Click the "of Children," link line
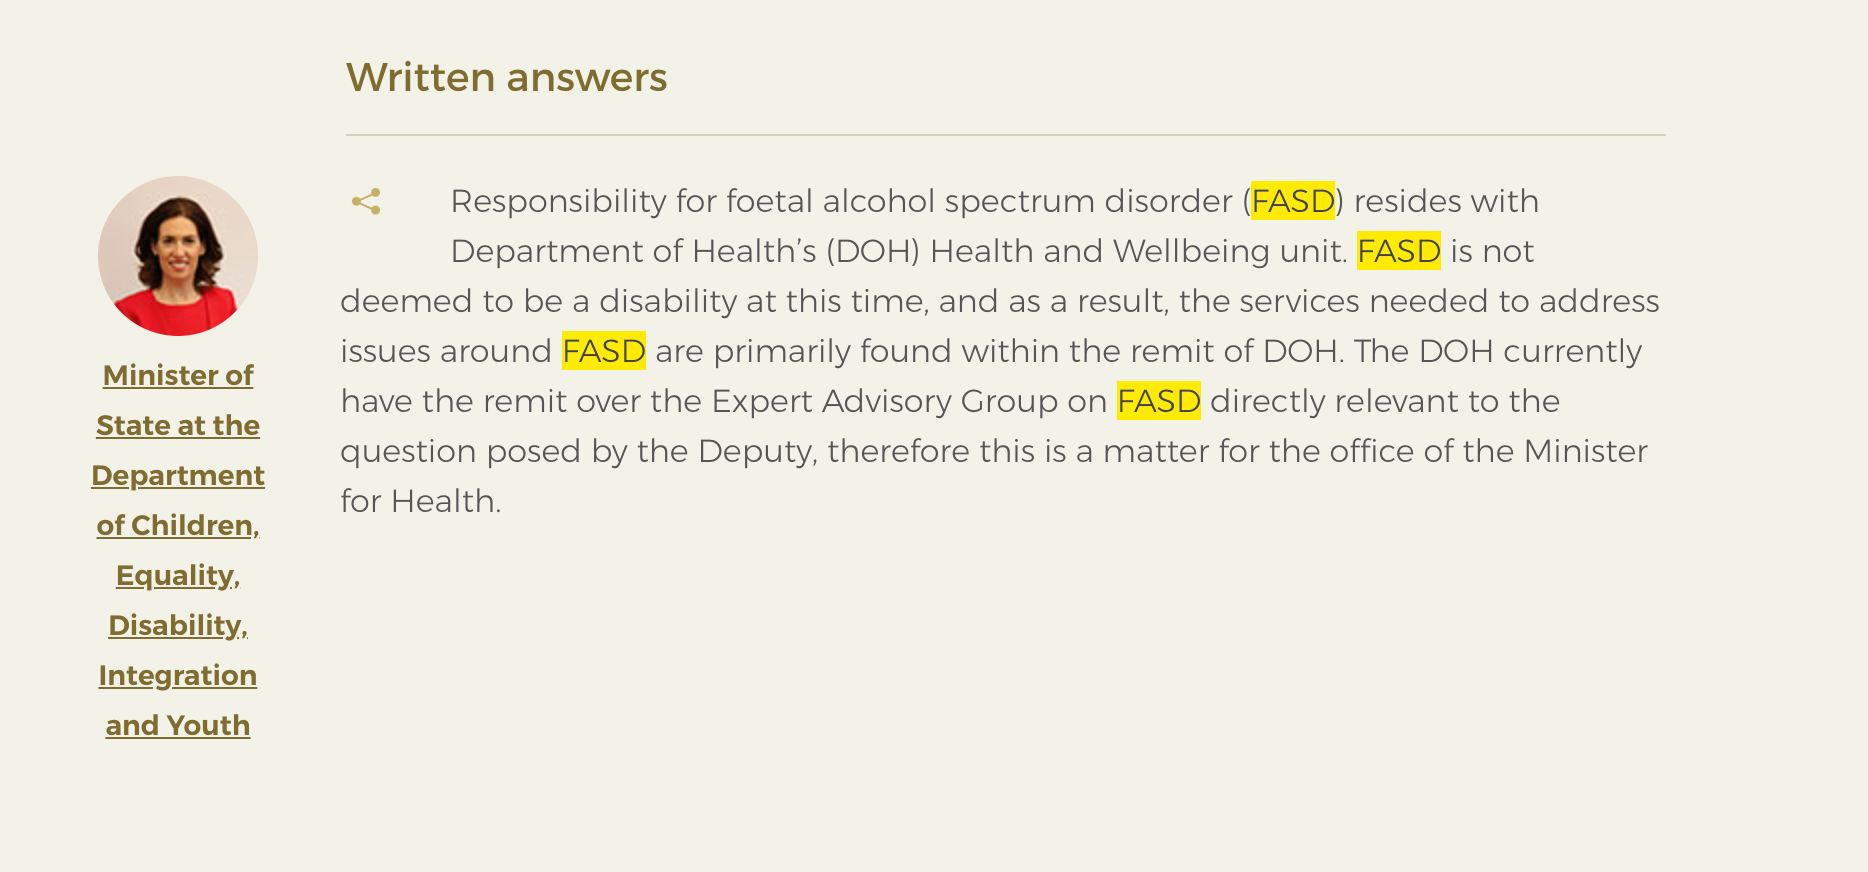This screenshot has height=872, width=1868. [178, 525]
